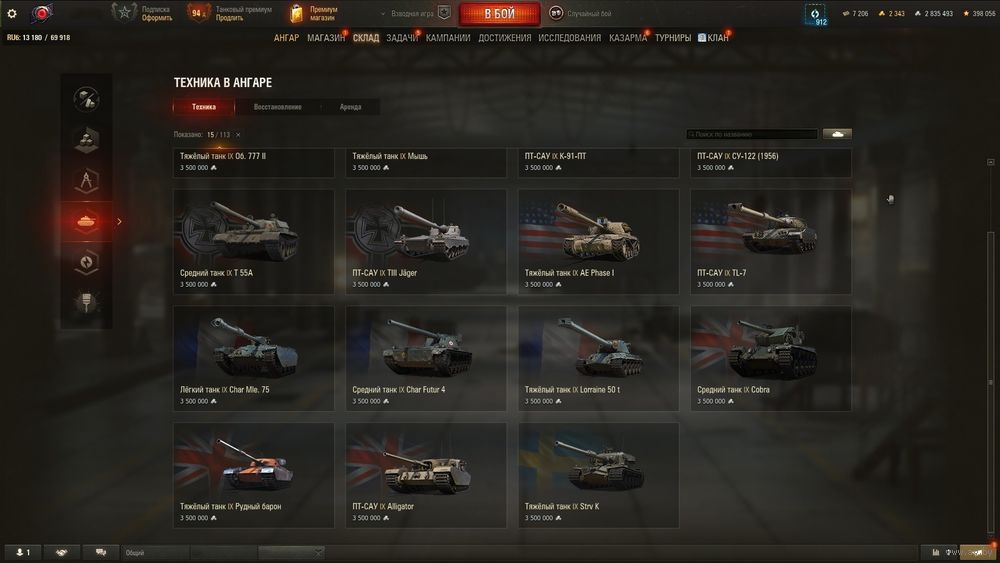Image resolution: width=1000 pixels, height=563 pixels.
Task: Open the settings gear menu
Action: point(11,13)
